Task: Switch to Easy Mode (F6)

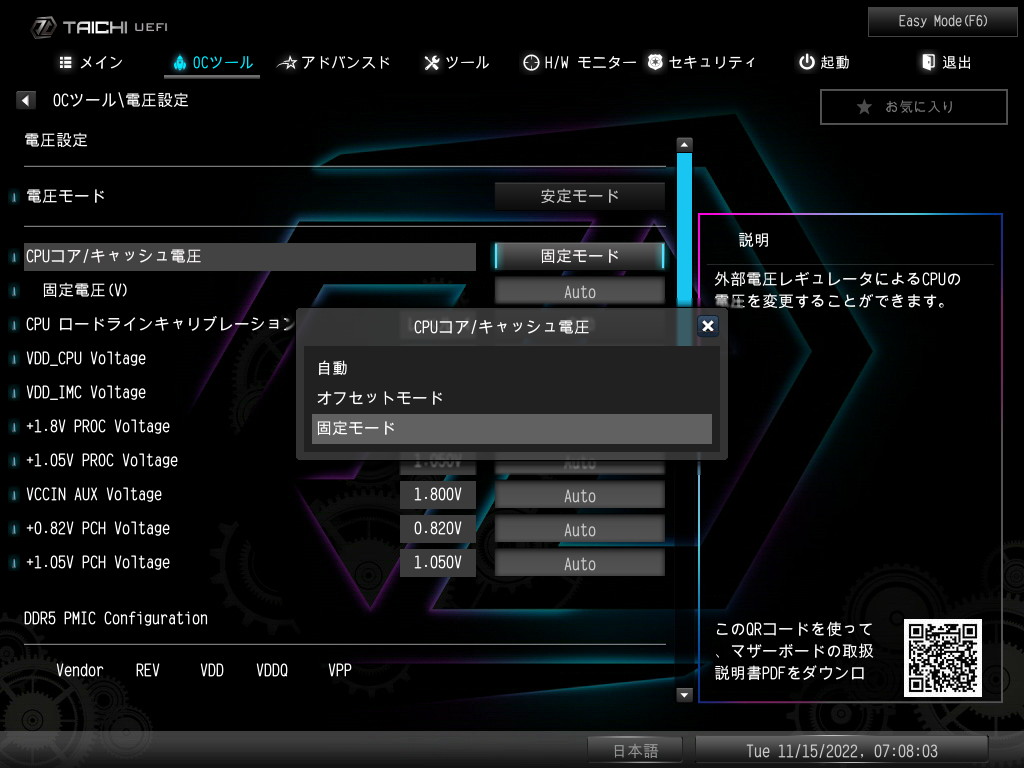Action: [942, 22]
